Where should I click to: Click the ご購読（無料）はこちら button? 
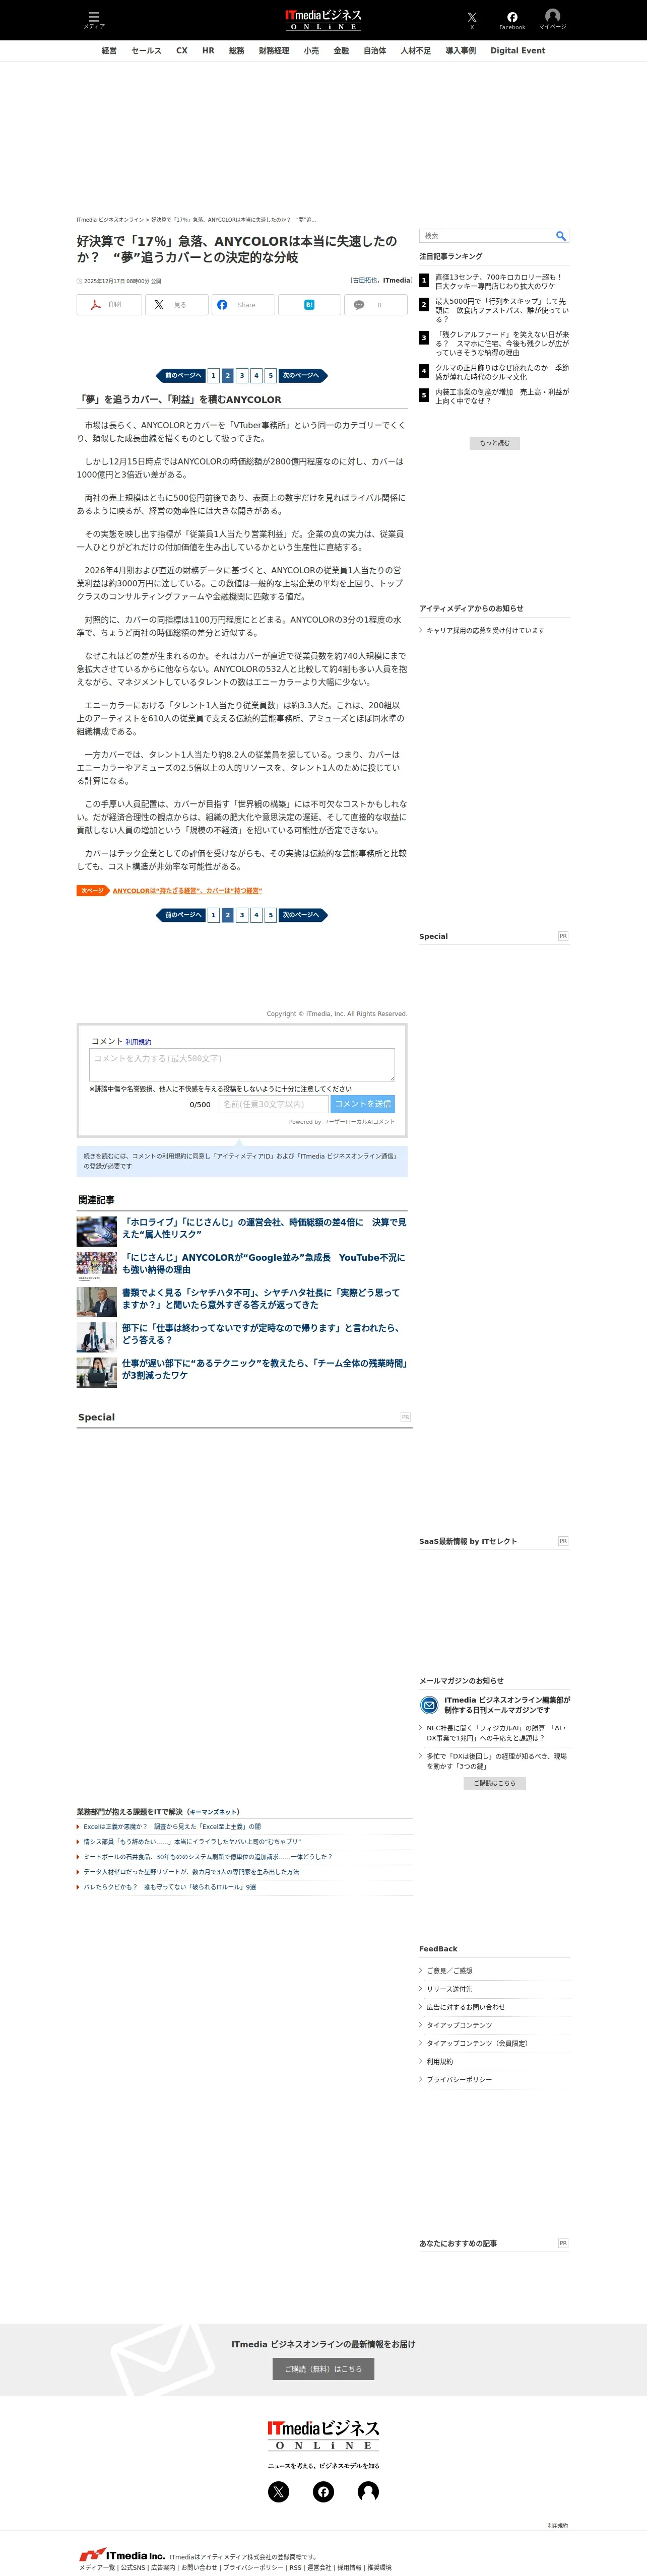pos(323,2369)
